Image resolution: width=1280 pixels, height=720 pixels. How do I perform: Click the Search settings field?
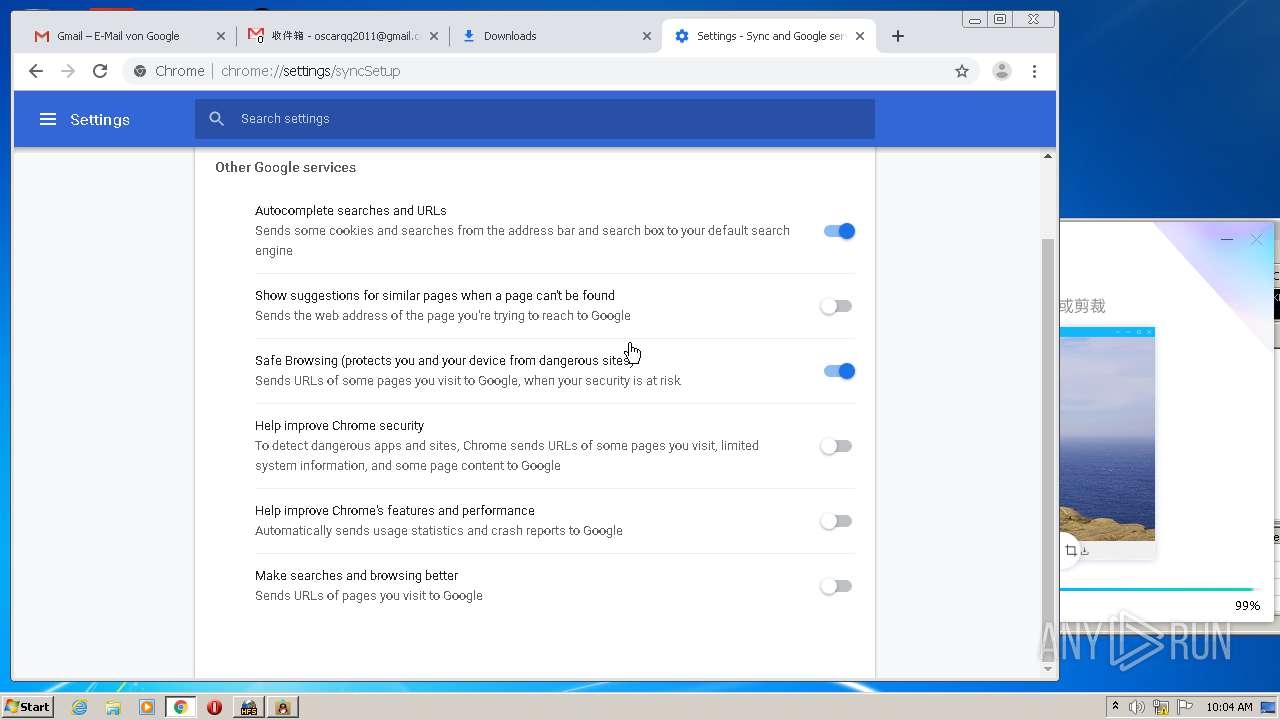pyautogui.click(x=535, y=119)
